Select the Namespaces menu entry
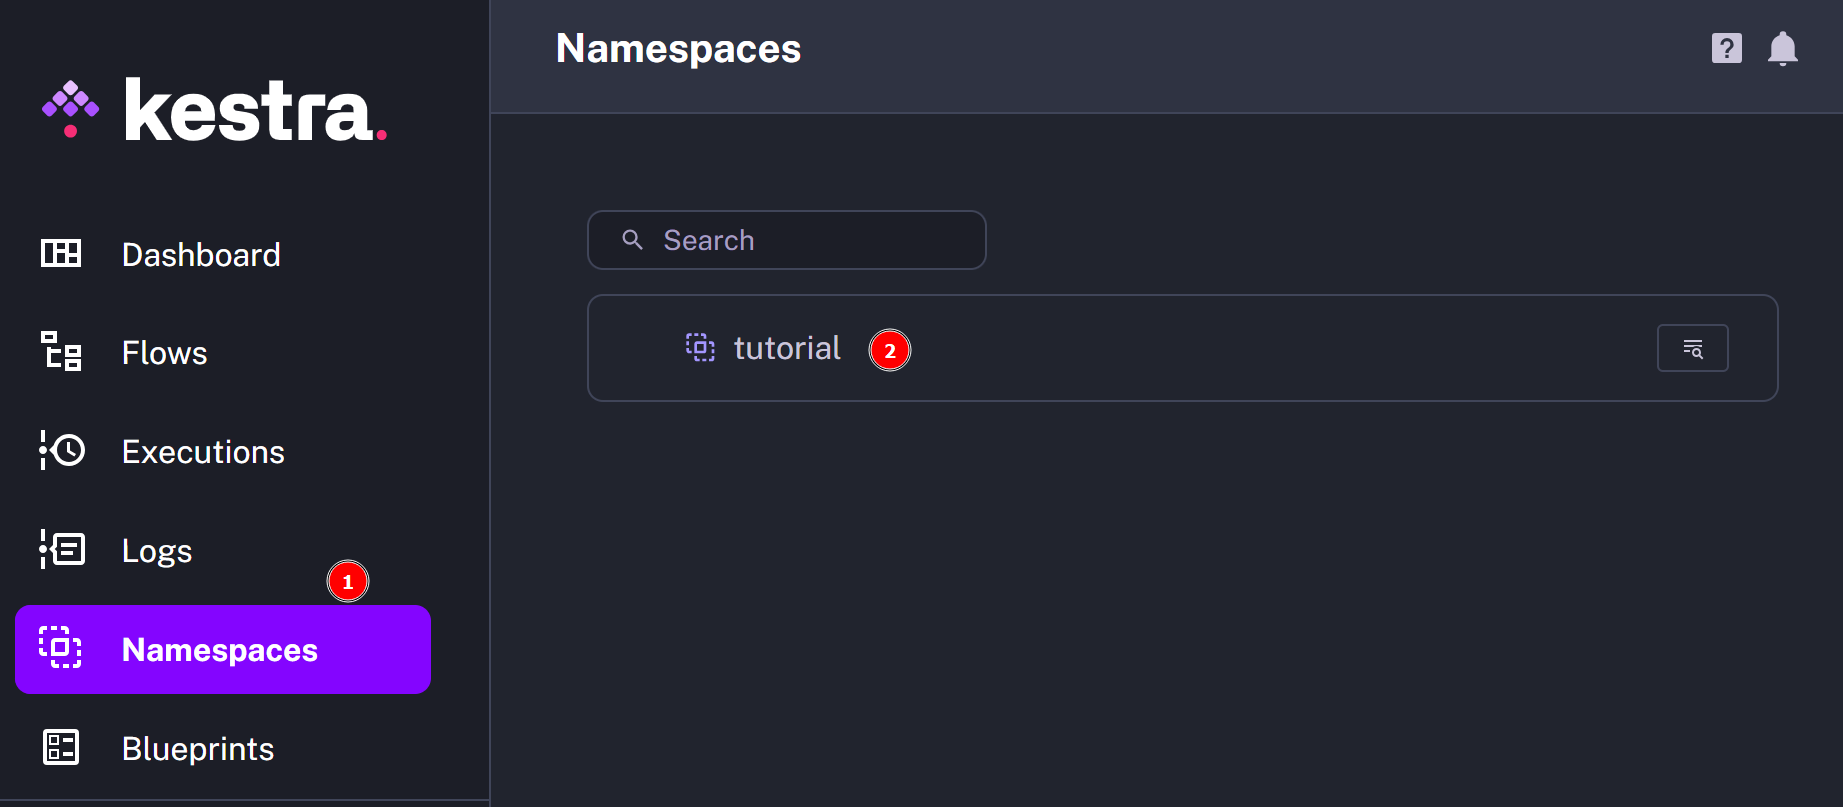 click(219, 649)
